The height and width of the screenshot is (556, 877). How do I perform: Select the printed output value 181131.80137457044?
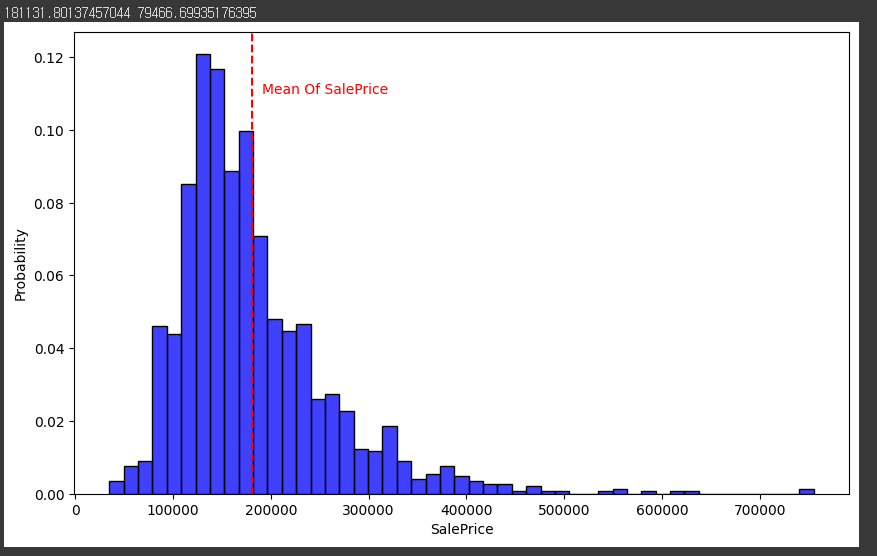tap(67, 13)
